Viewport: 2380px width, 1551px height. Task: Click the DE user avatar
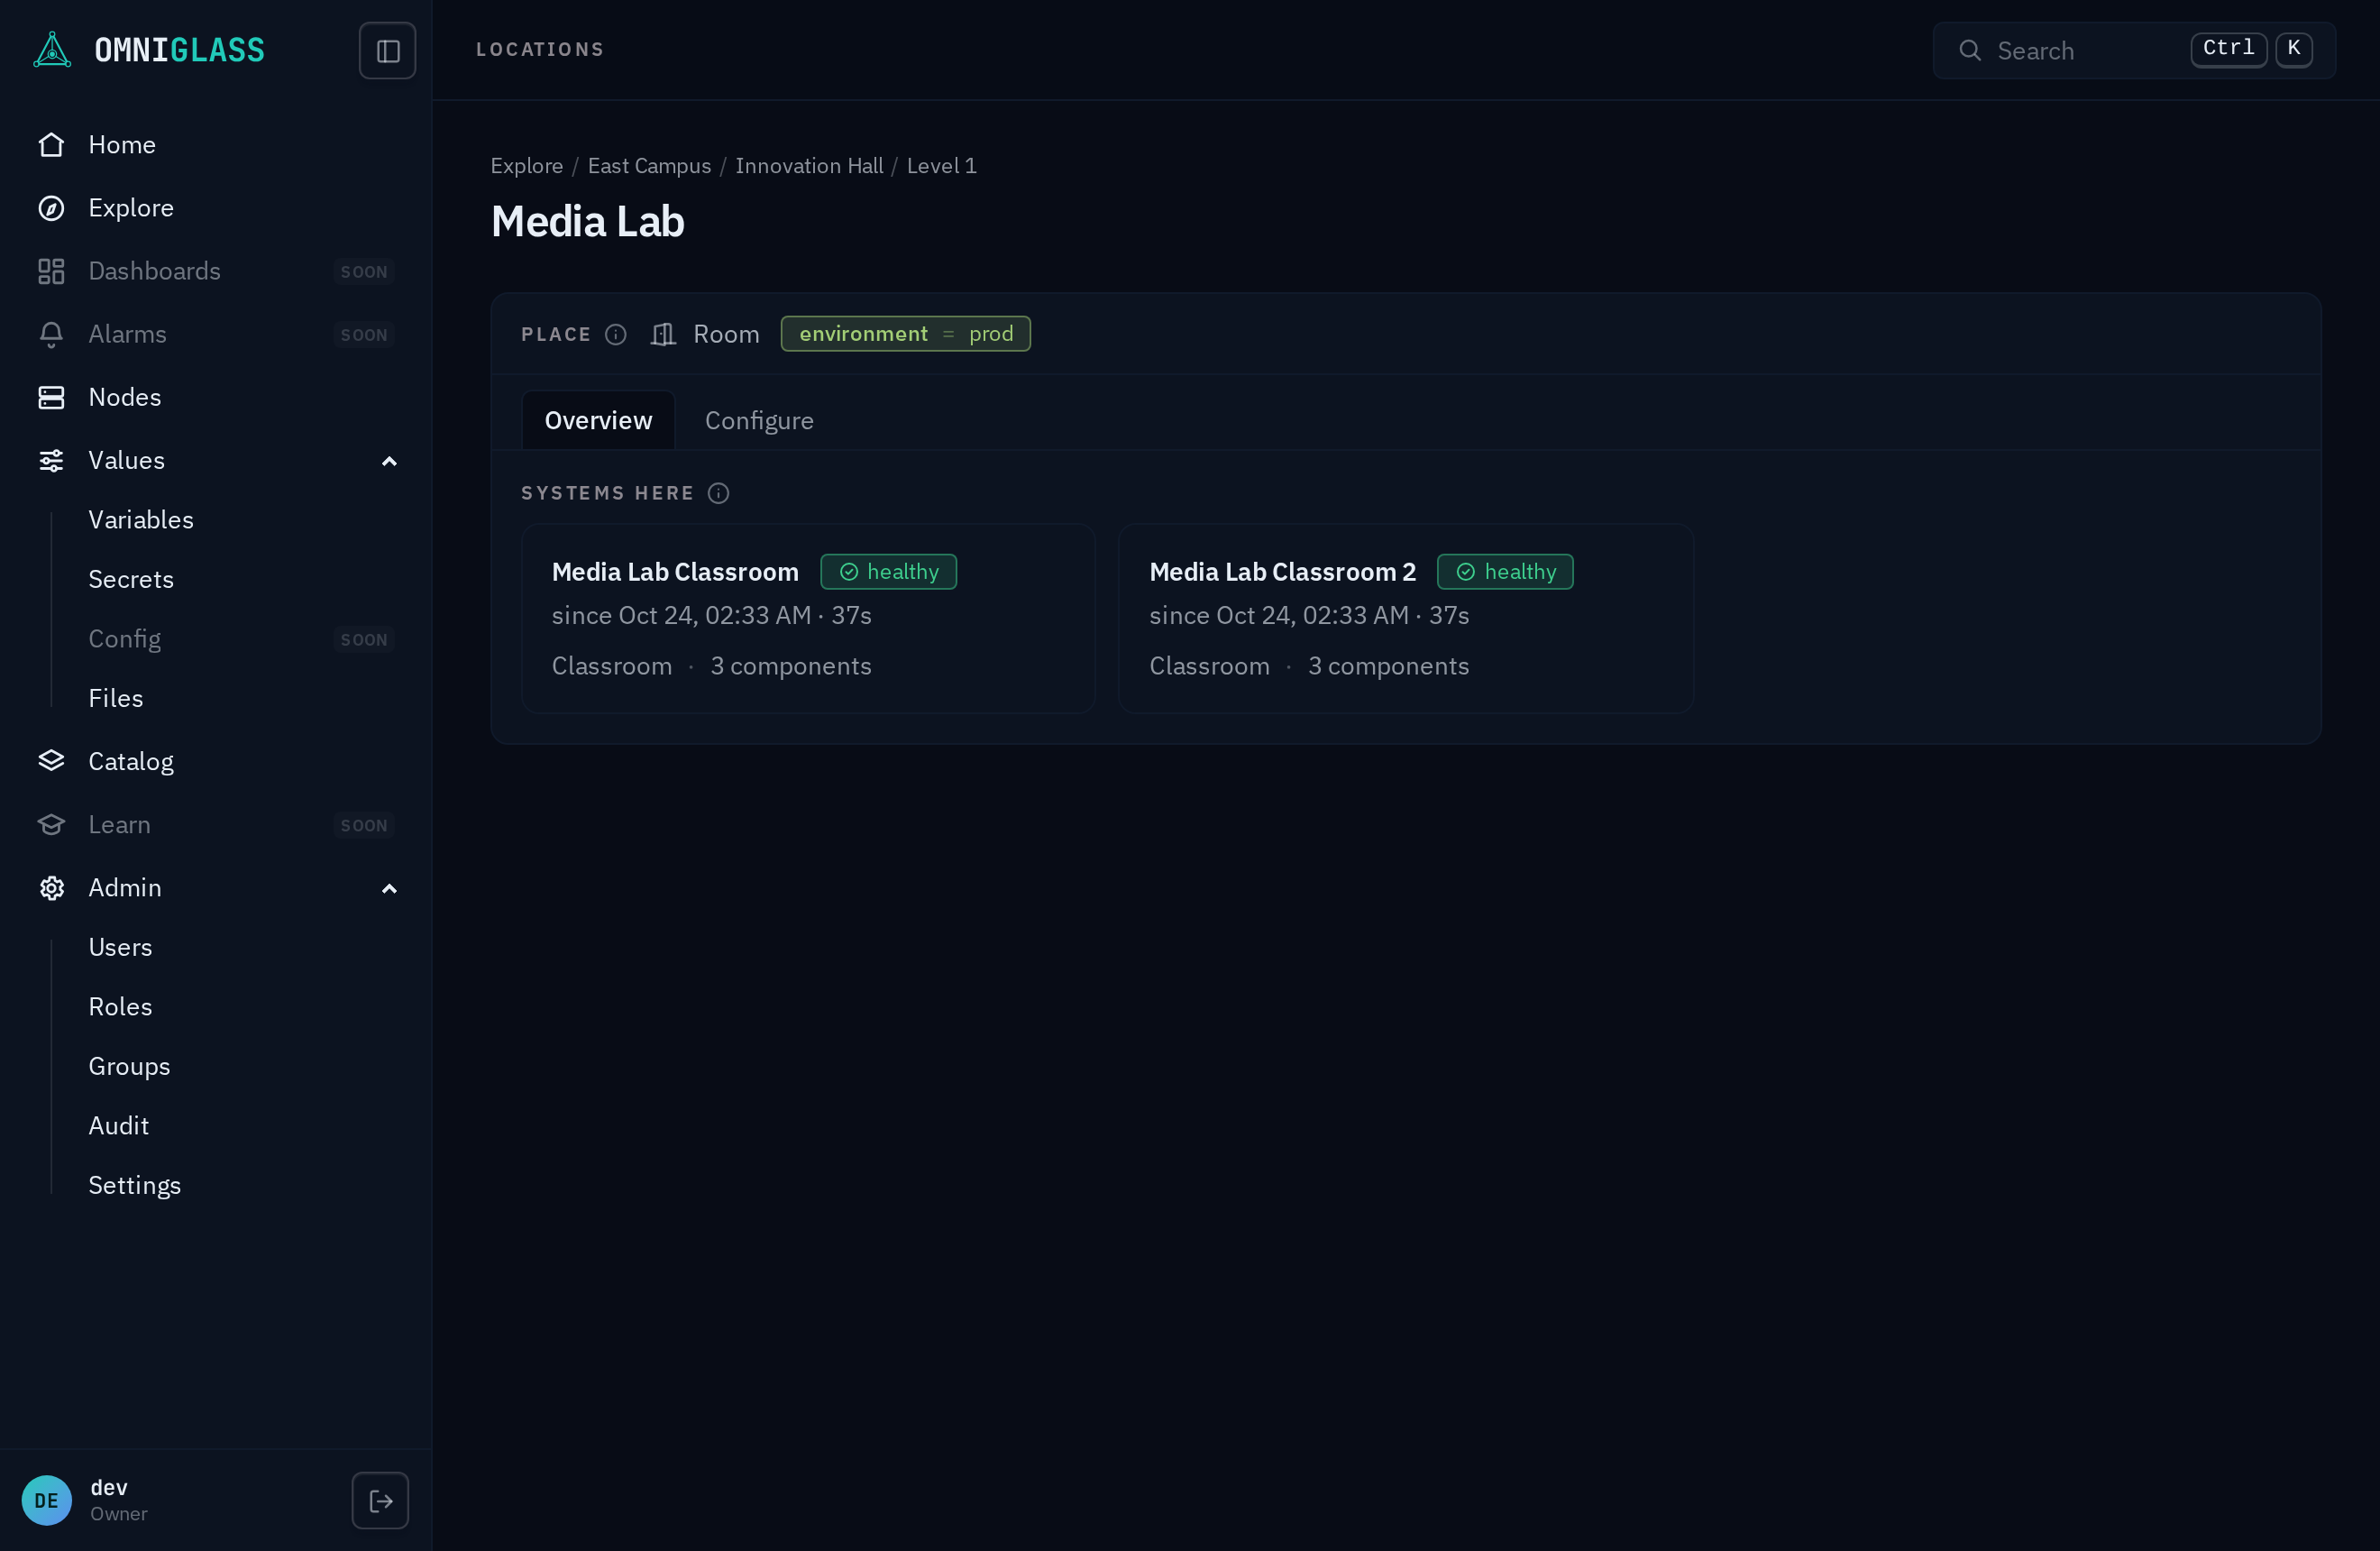(x=47, y=1500)
